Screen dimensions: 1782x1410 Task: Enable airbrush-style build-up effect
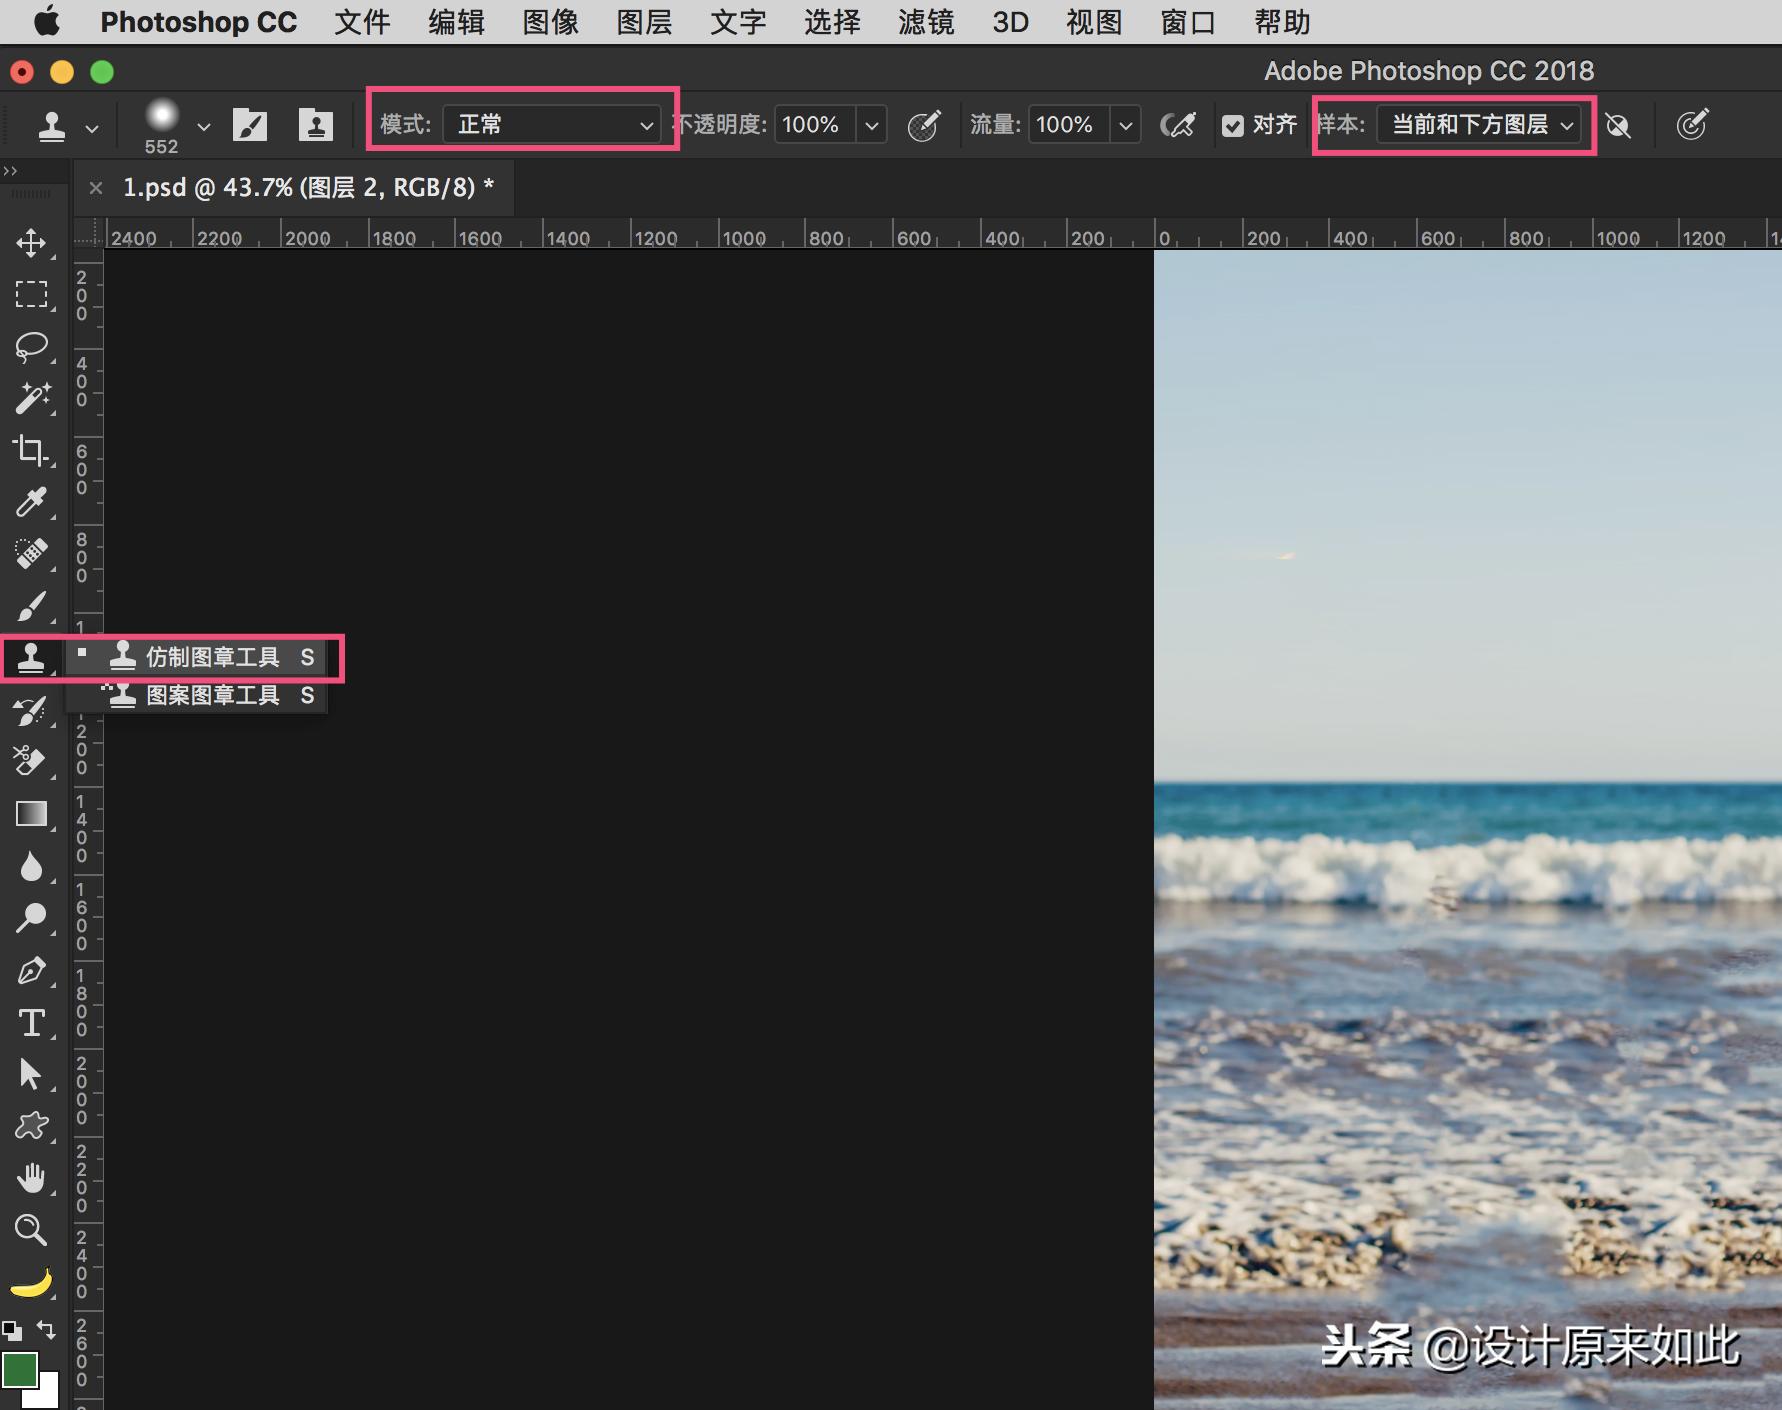point(1177,126)
